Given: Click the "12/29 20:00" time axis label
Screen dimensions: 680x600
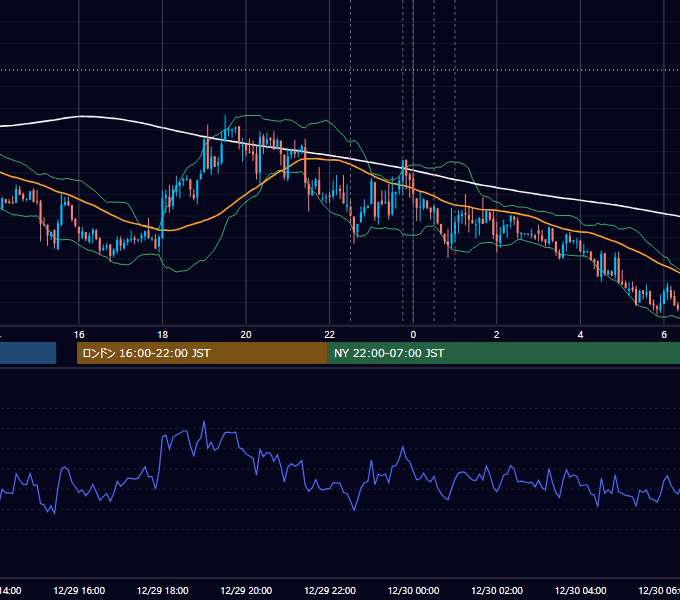Looking at the screenshot, I should pyautogui.click(x=246, y=590).
